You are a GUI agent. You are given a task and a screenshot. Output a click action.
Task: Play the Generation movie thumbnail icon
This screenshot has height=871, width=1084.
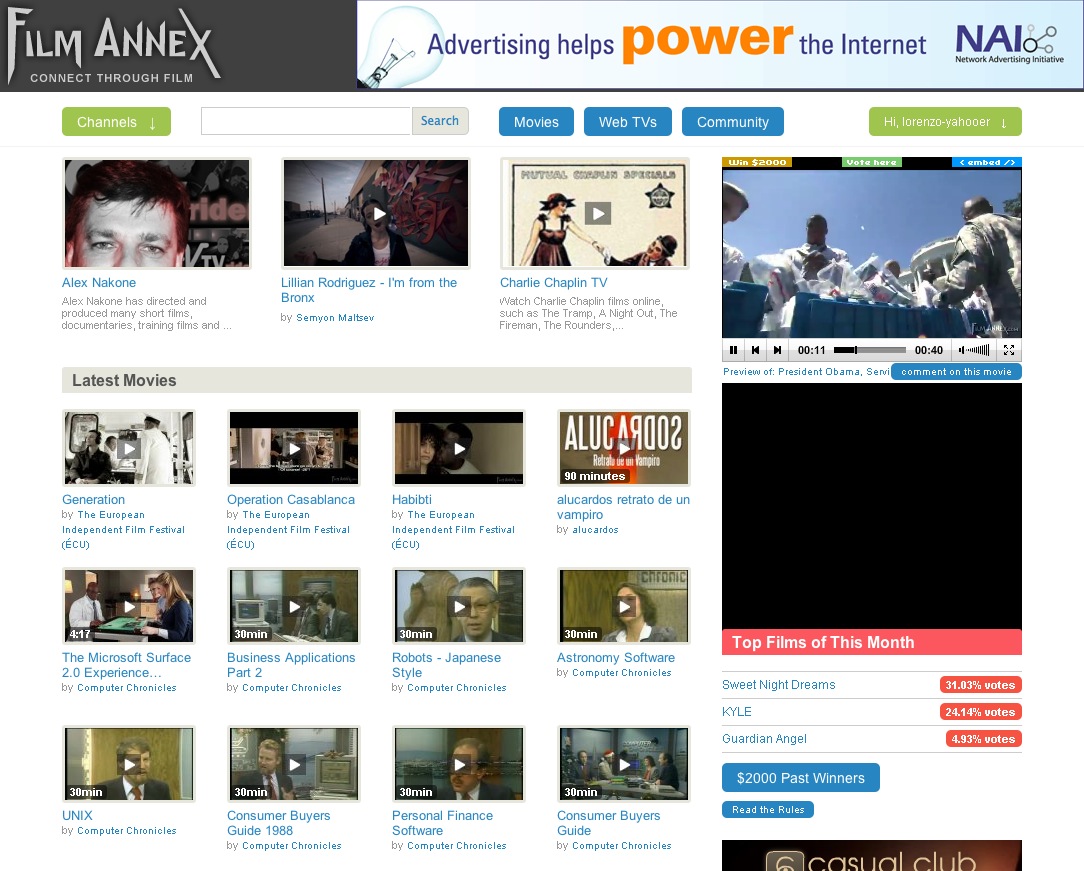tap(129, 449)
